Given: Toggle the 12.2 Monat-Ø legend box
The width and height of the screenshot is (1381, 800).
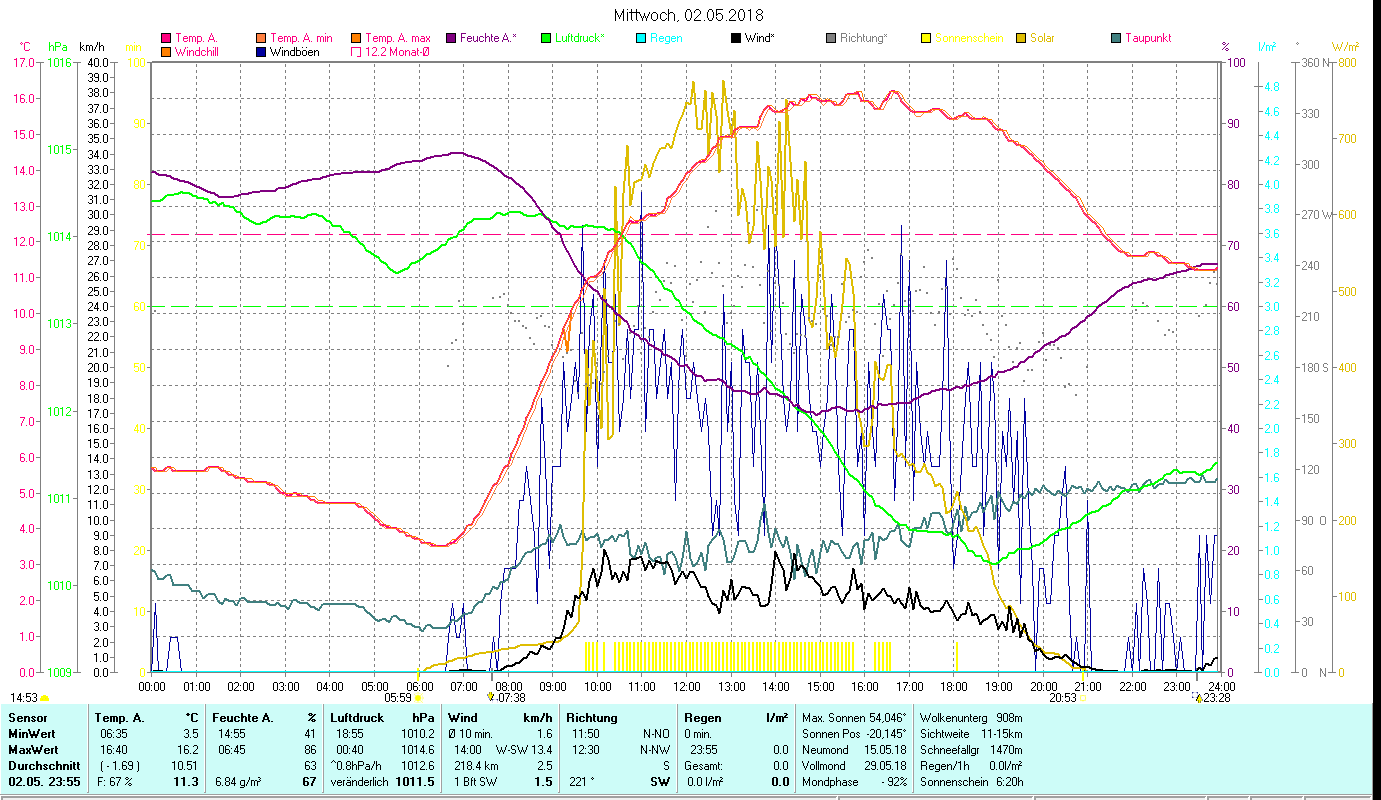Looking at the screenshot, I should click(356, 52).
